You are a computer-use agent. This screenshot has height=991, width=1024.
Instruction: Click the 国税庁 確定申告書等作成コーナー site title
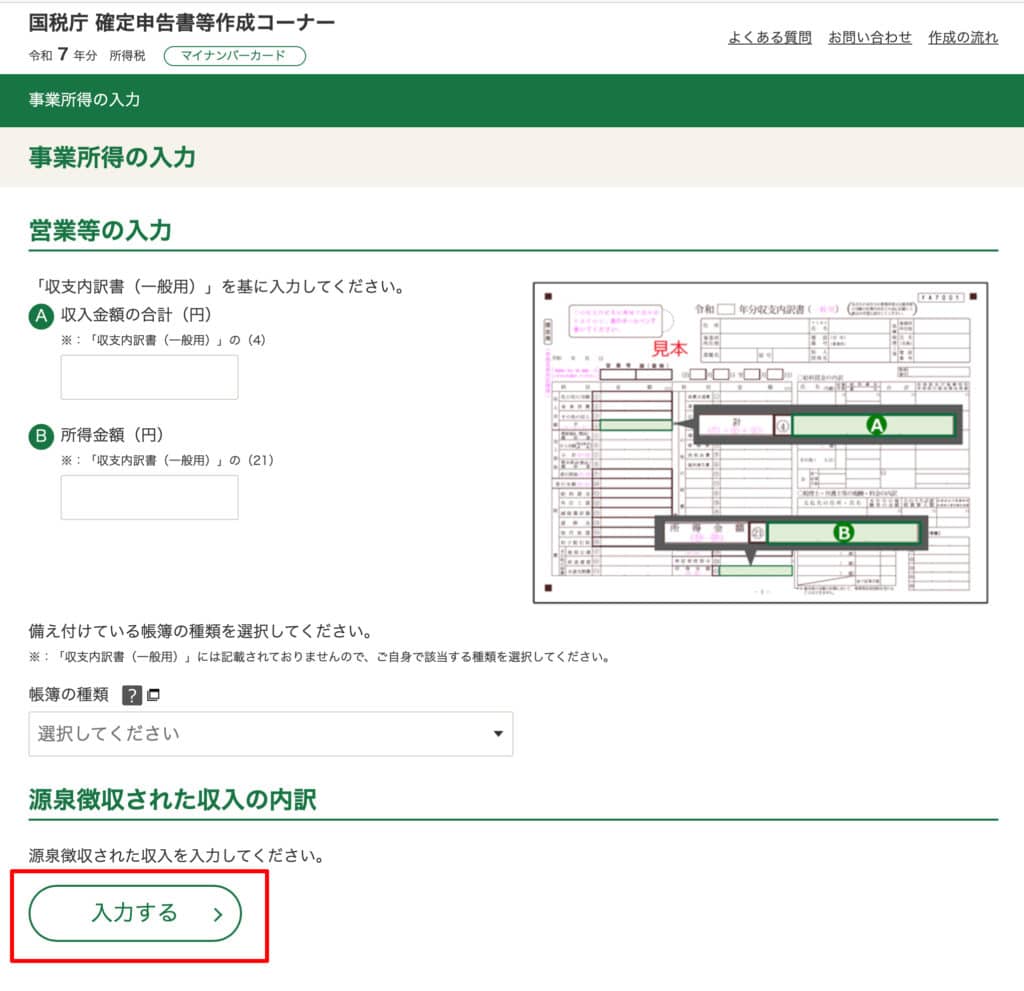[182, 23]
